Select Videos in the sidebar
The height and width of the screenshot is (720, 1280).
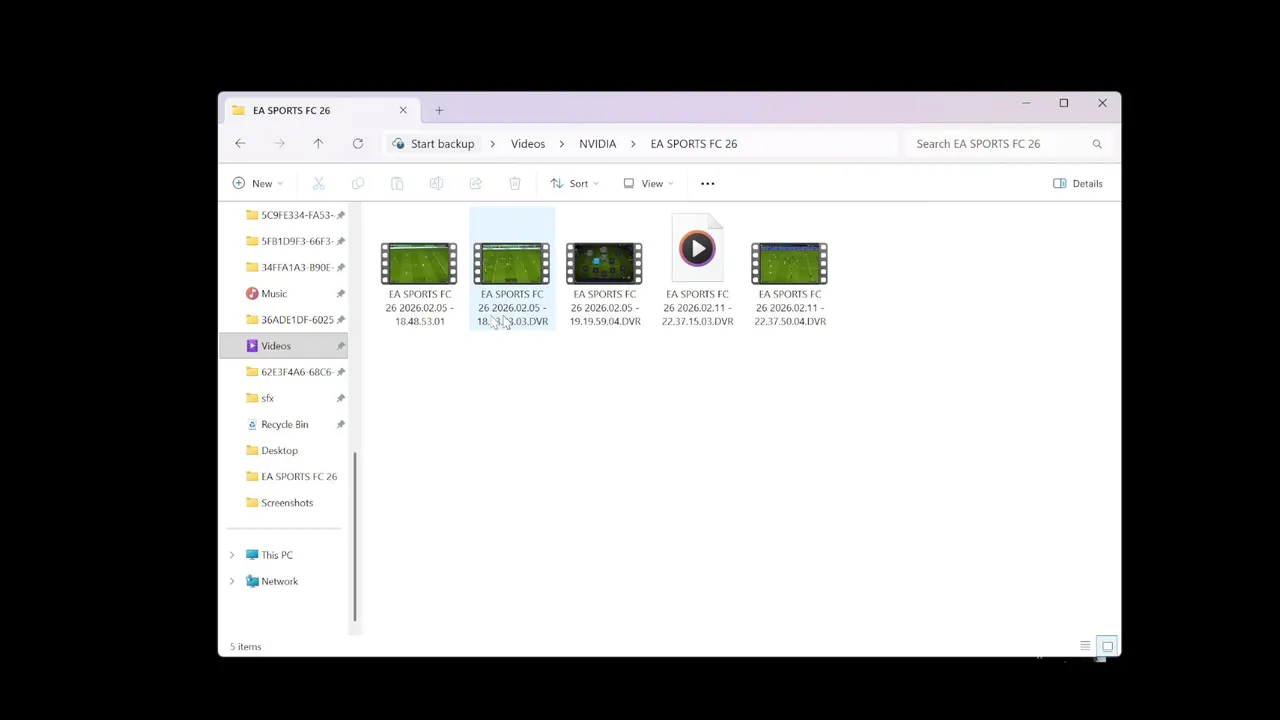pos(283,346)
